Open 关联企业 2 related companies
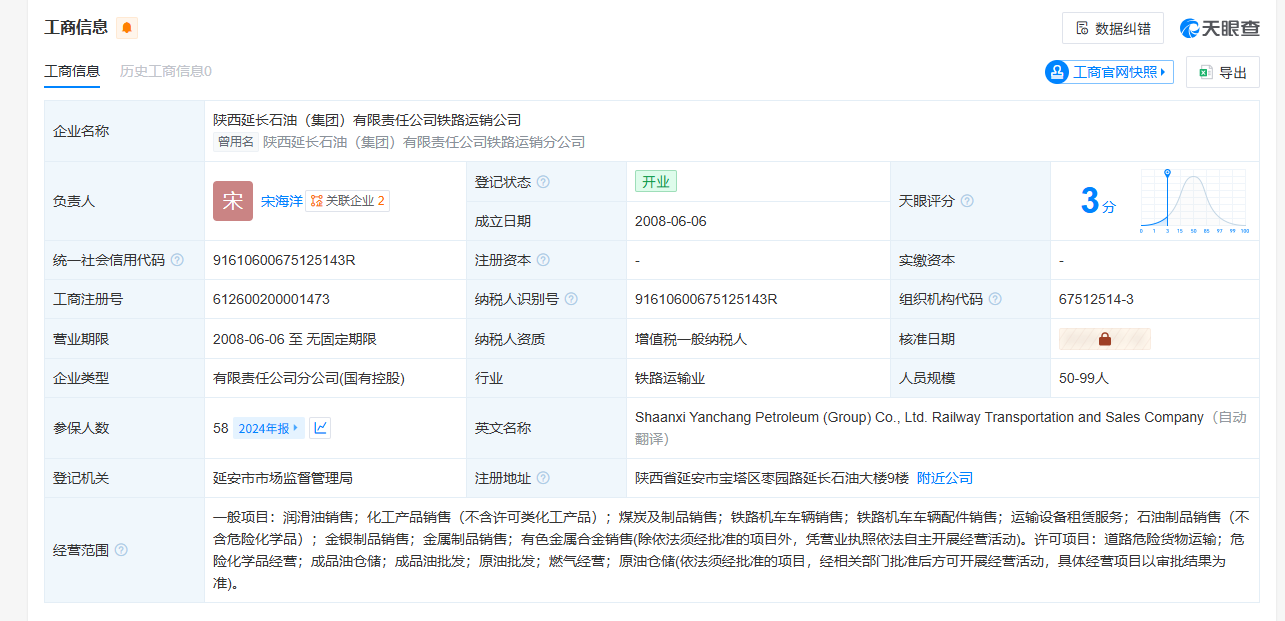The height and width of the screenshot is (621, 1285). tap(347, 201)
